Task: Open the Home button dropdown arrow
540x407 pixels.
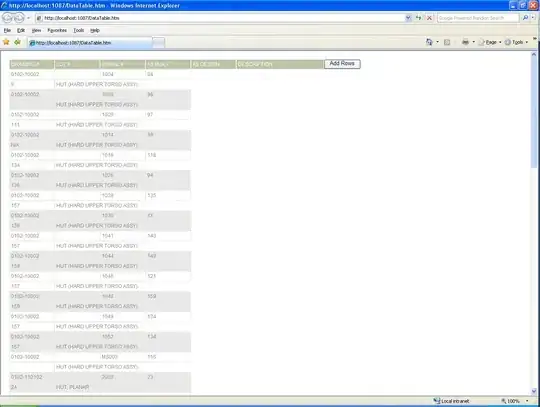Action: [437, 42]
